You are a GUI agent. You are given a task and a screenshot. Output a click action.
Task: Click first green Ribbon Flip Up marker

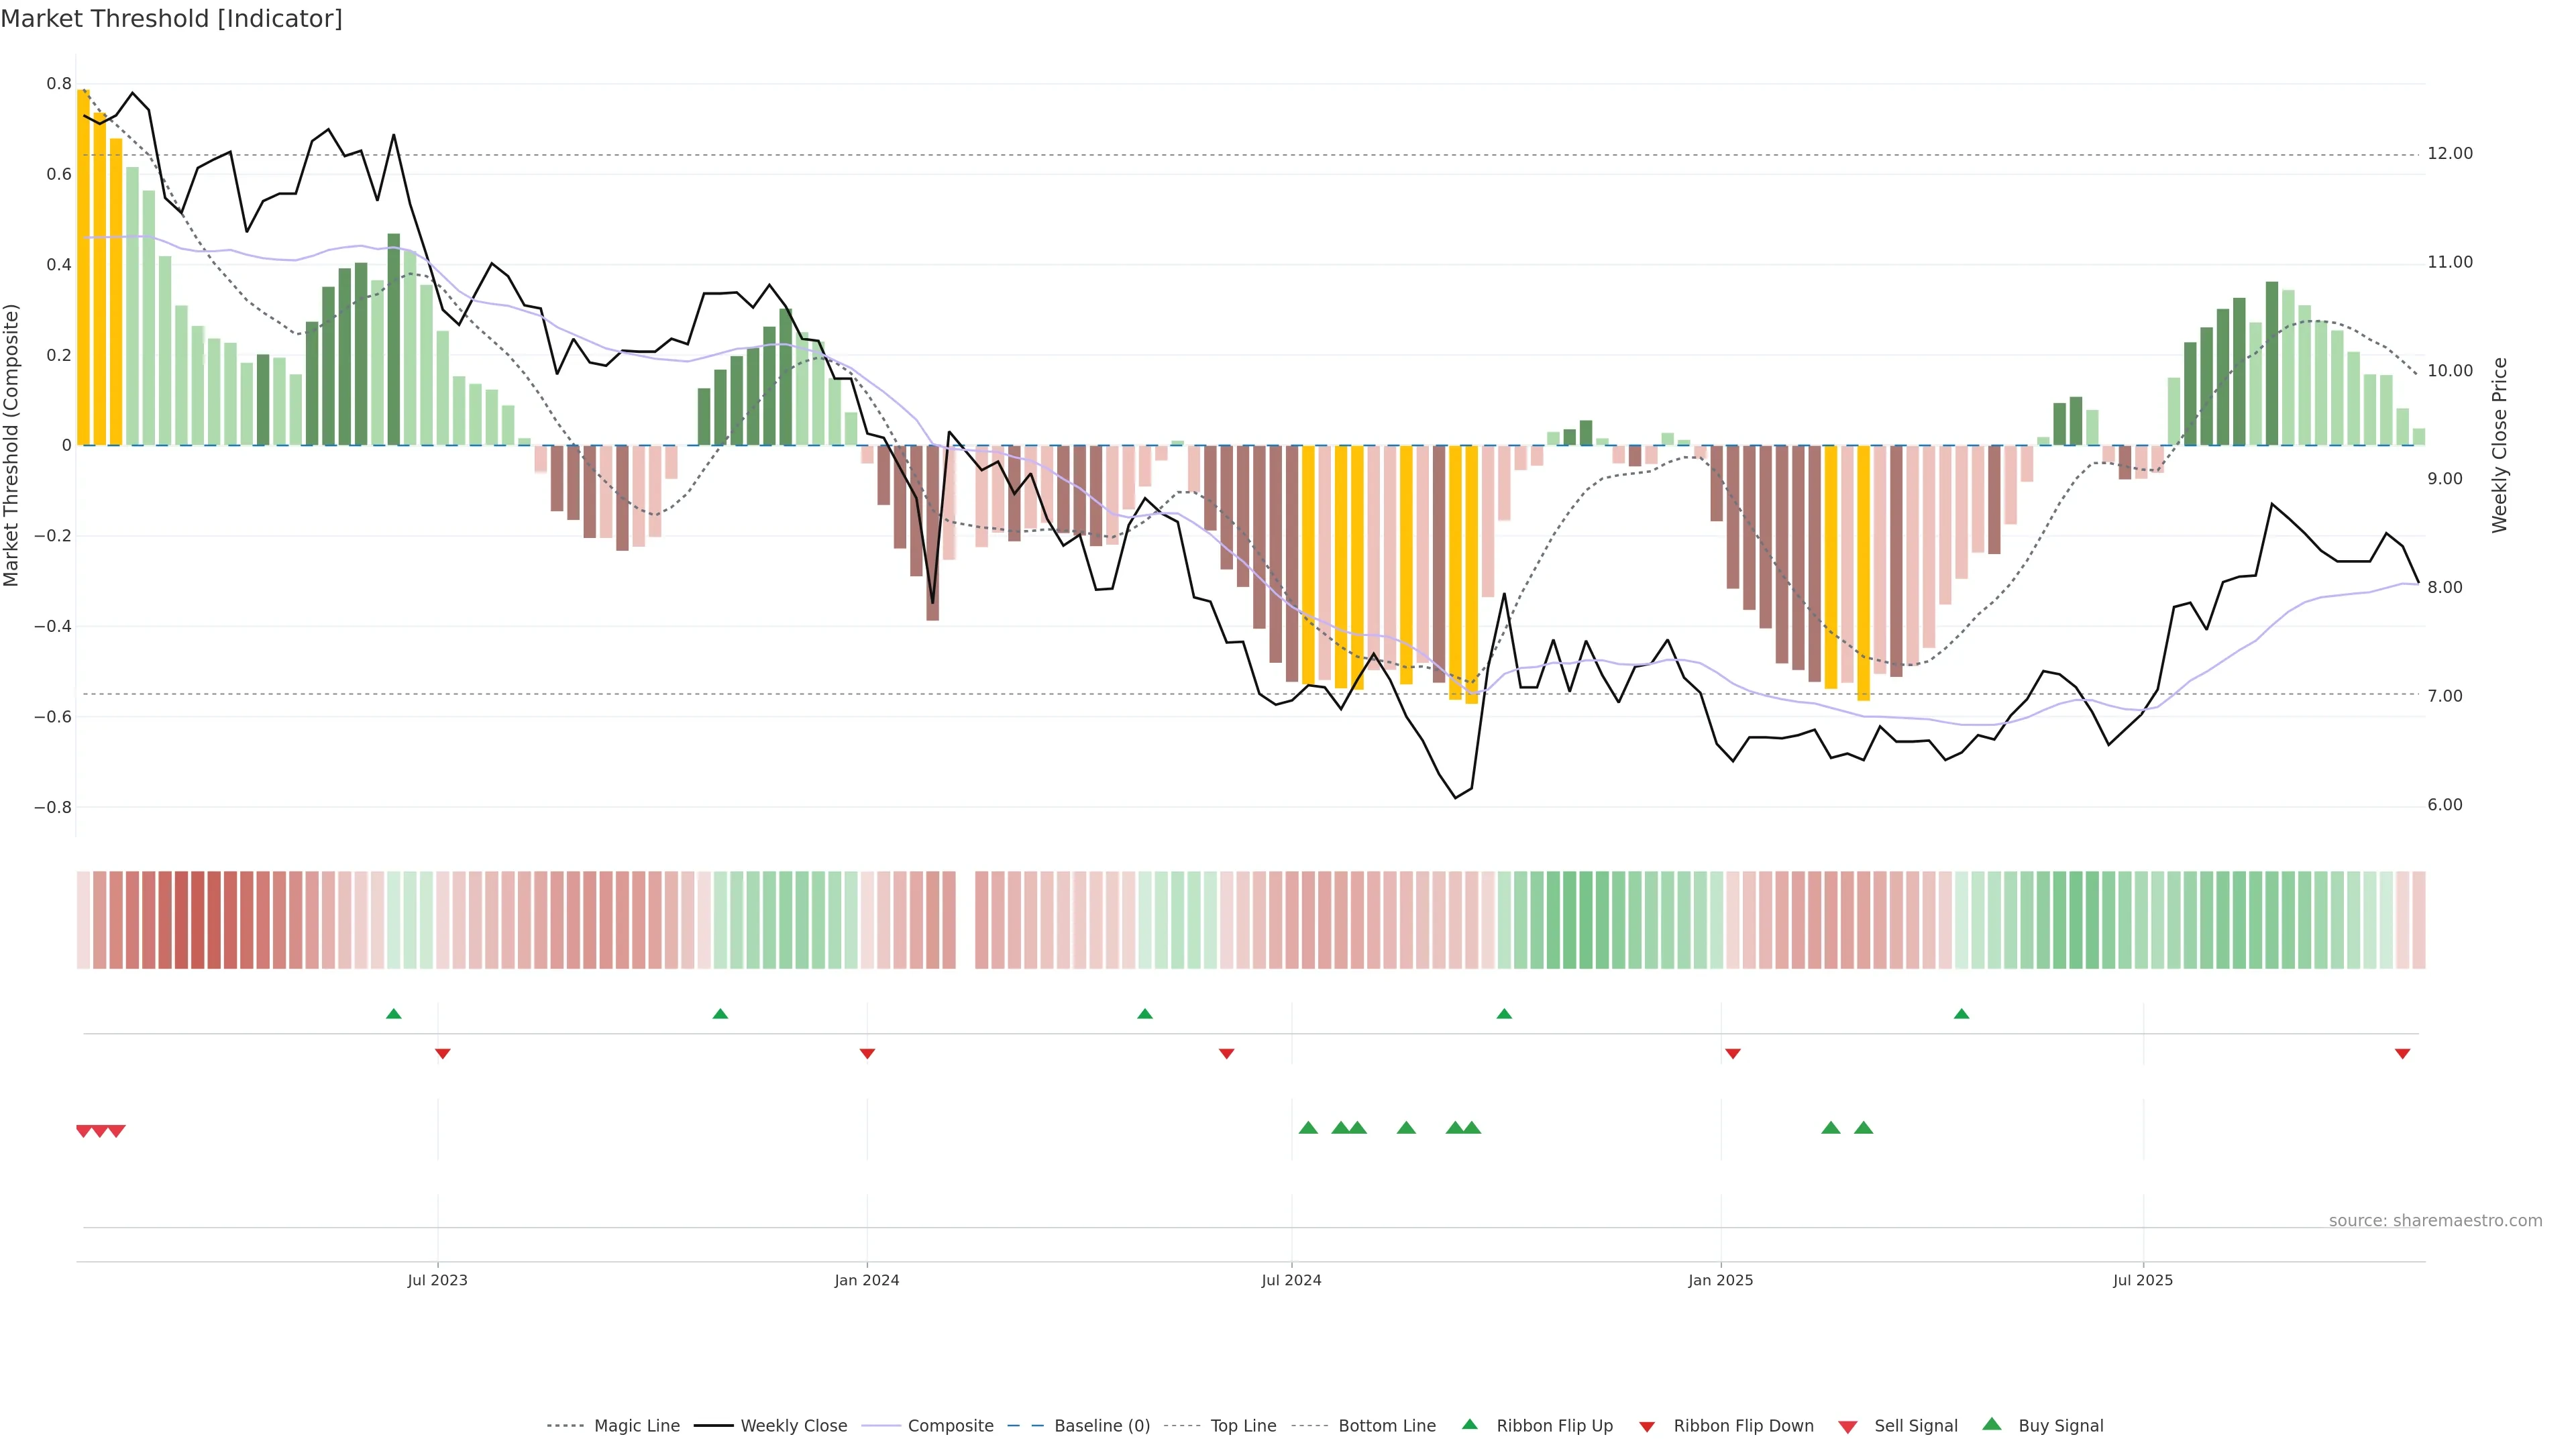click(394, 1014)
